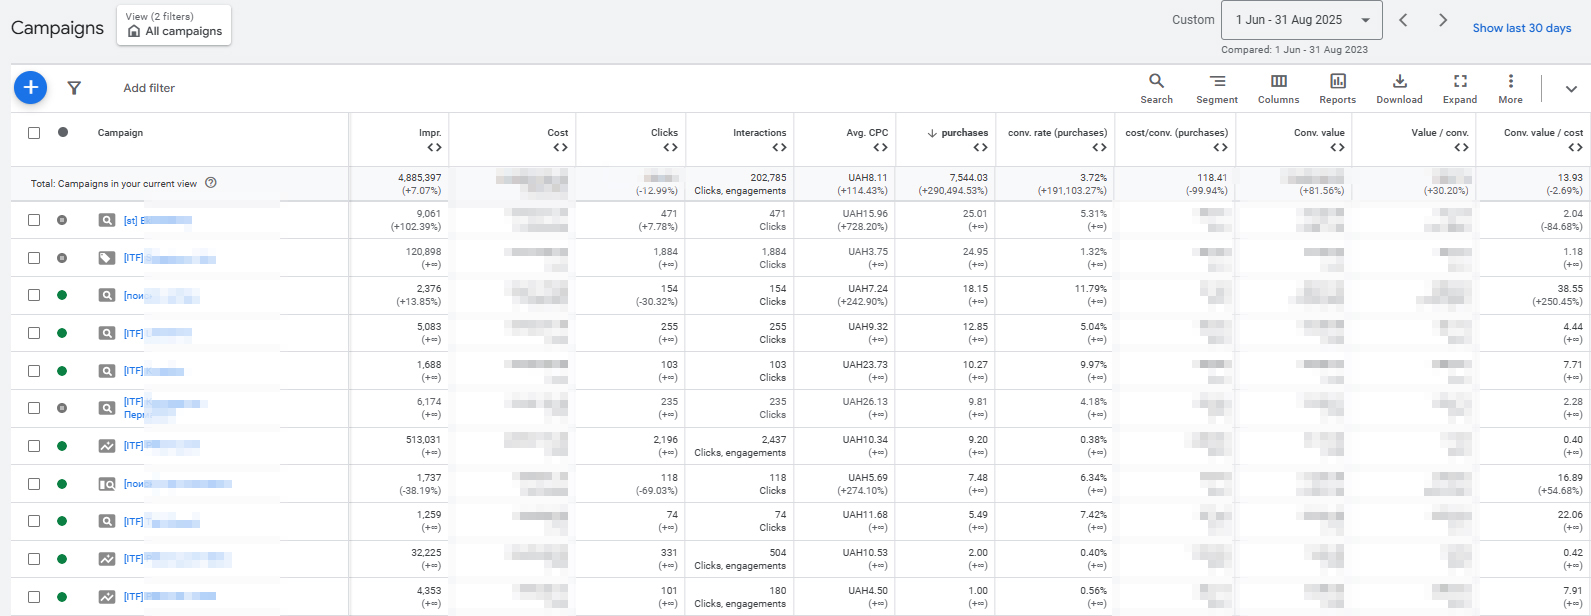Click the blue plus new campaign button
The width and height of the screenshot is (1591, 616).
tap(31, 88)
